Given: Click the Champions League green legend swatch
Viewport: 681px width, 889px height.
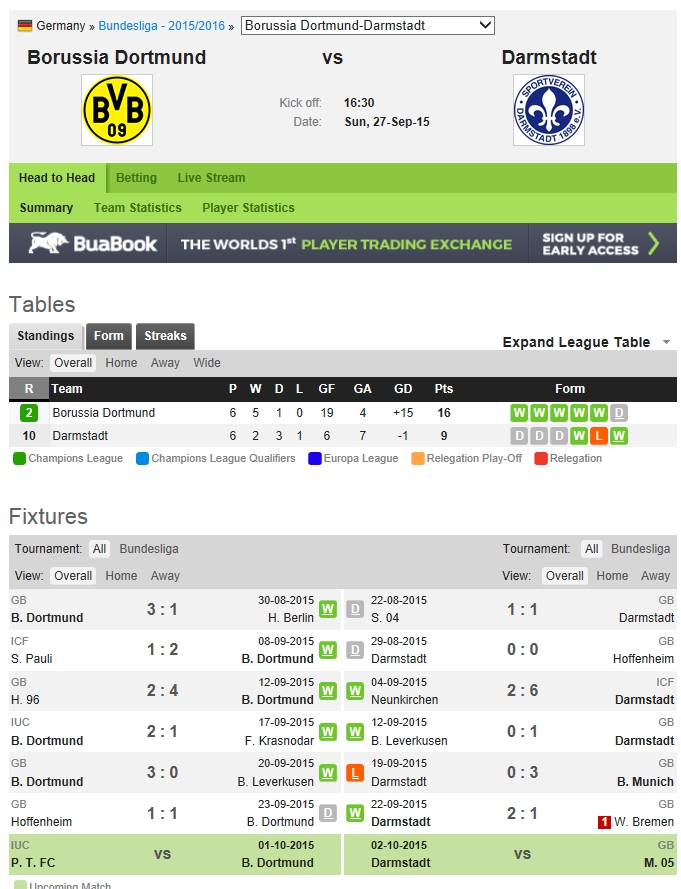Looking at the screenshot, I should (20, 459).
